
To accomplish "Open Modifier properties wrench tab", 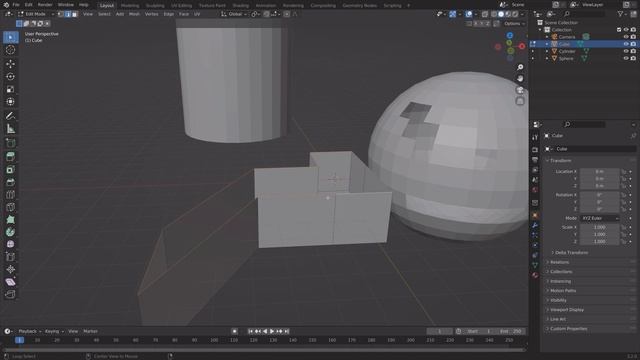I will 535,225.
